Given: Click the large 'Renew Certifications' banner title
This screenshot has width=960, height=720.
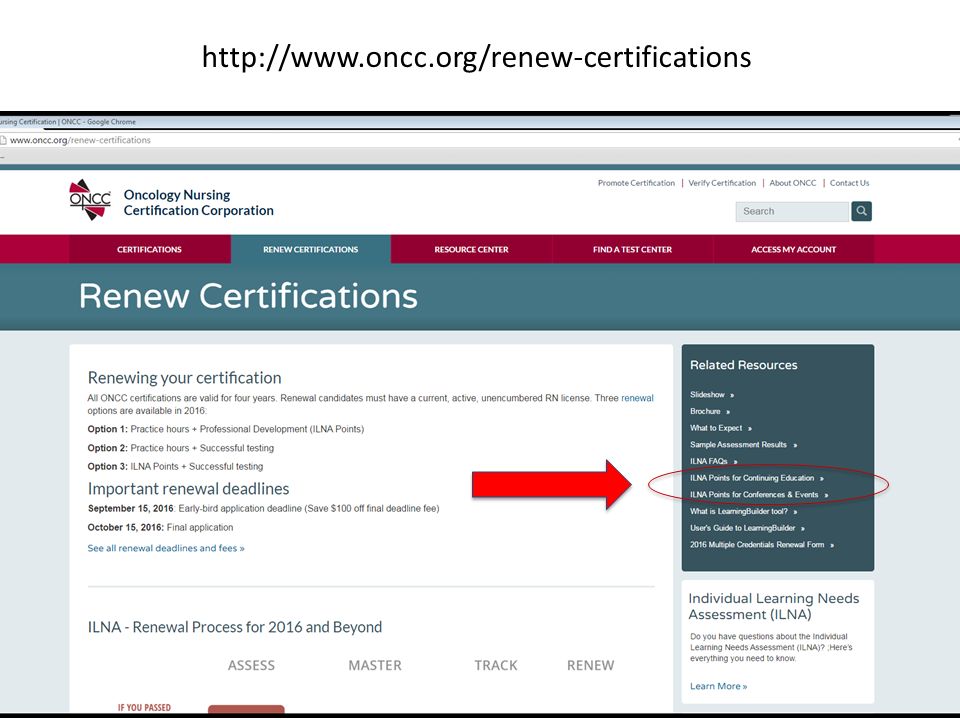Looking at the screenshot, I should (x=248, y=296).
